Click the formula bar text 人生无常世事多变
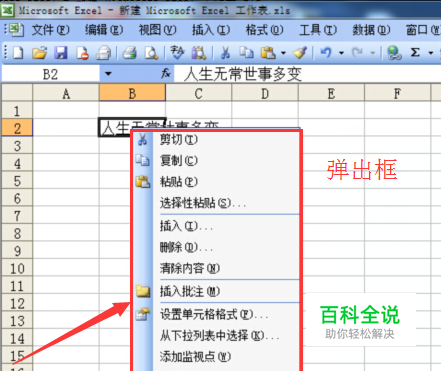The width and height of the screenshot is (441, 371). pyautogui.click(x=243, y=74)
